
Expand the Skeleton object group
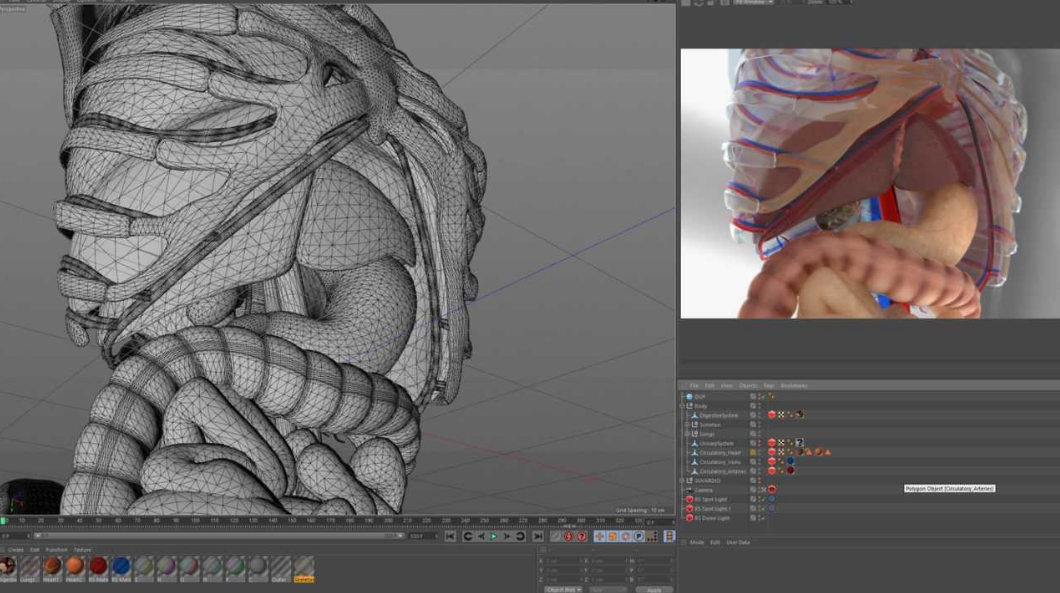coord(686,424)
